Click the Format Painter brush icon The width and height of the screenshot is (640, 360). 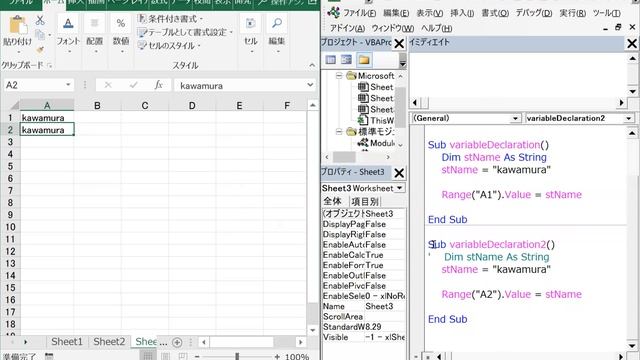(x=40, y=50)
